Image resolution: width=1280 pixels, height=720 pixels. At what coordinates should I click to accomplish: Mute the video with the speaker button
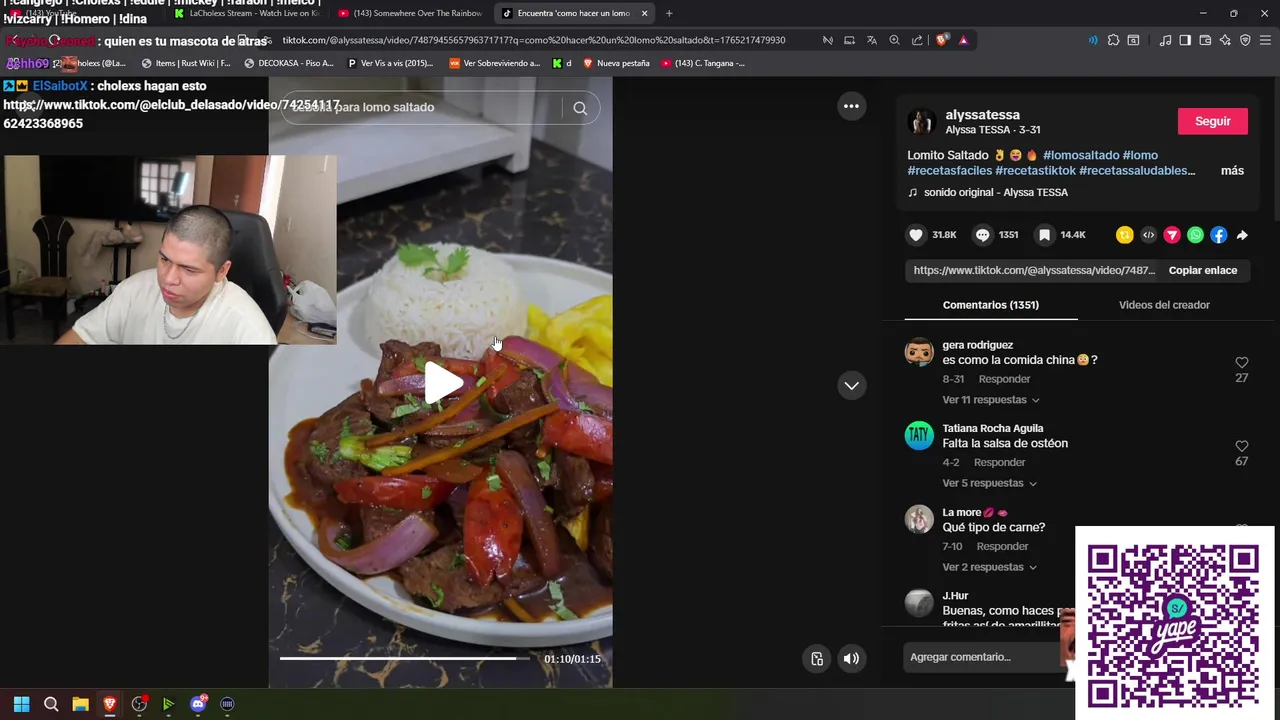pos(851,658)
